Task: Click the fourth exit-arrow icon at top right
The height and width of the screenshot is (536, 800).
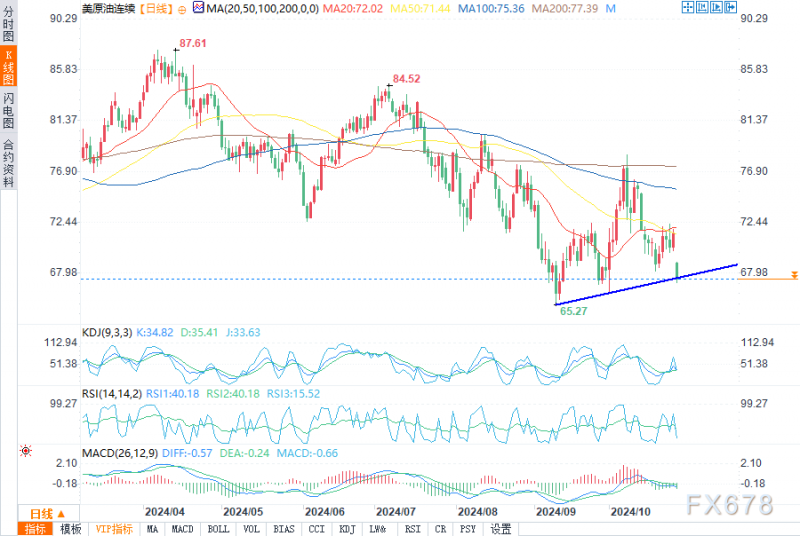Action: pos(730,7)
